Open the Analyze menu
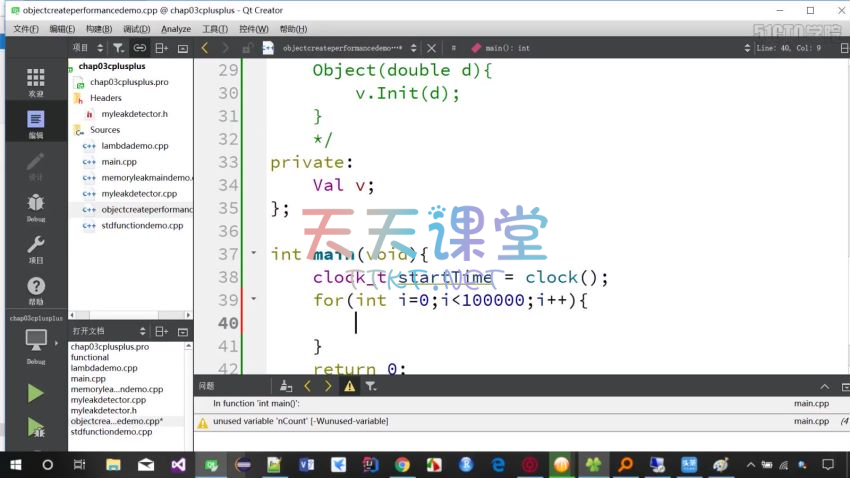The height and width of the screenshot is (478, 850). tap(176, 29)
